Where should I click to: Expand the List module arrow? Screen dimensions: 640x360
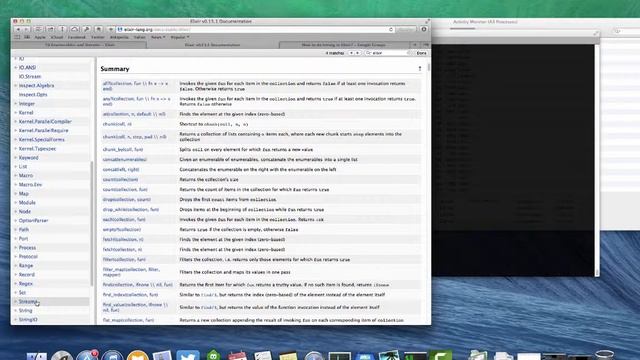pos(16,167)
